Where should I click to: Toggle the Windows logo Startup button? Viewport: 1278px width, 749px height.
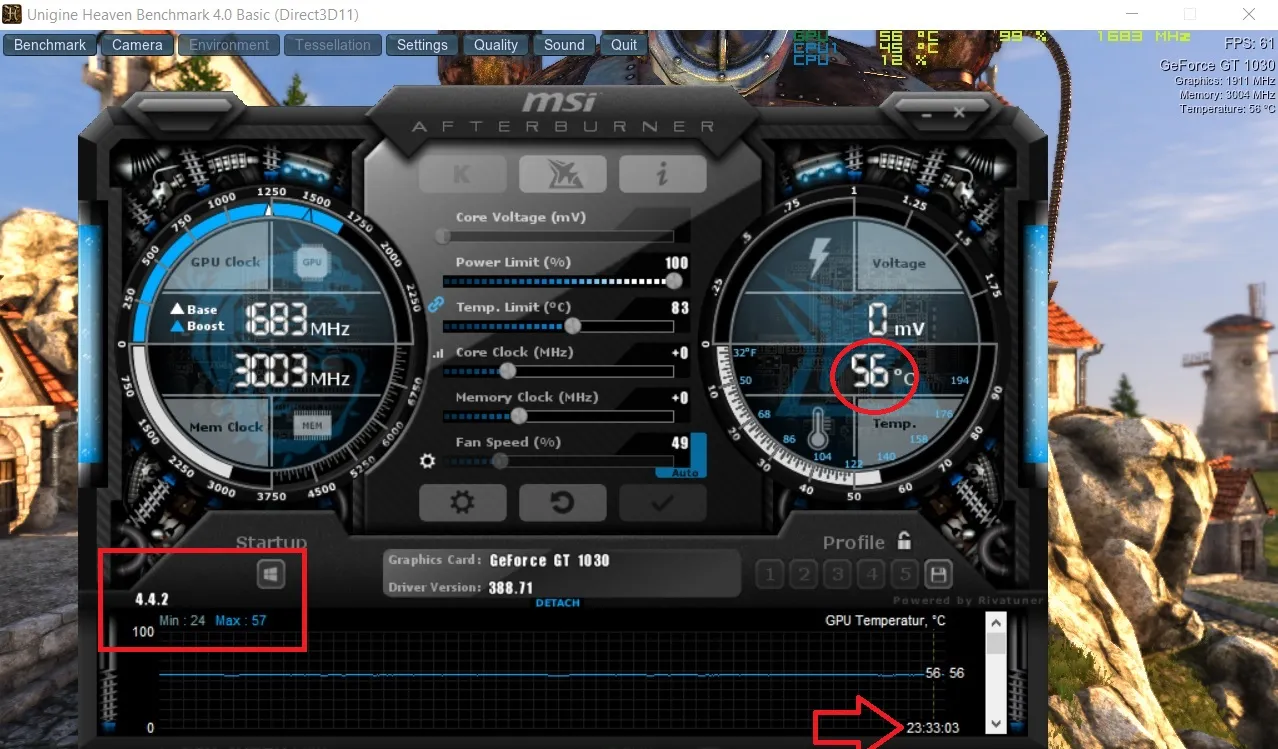tap(271, 574)
